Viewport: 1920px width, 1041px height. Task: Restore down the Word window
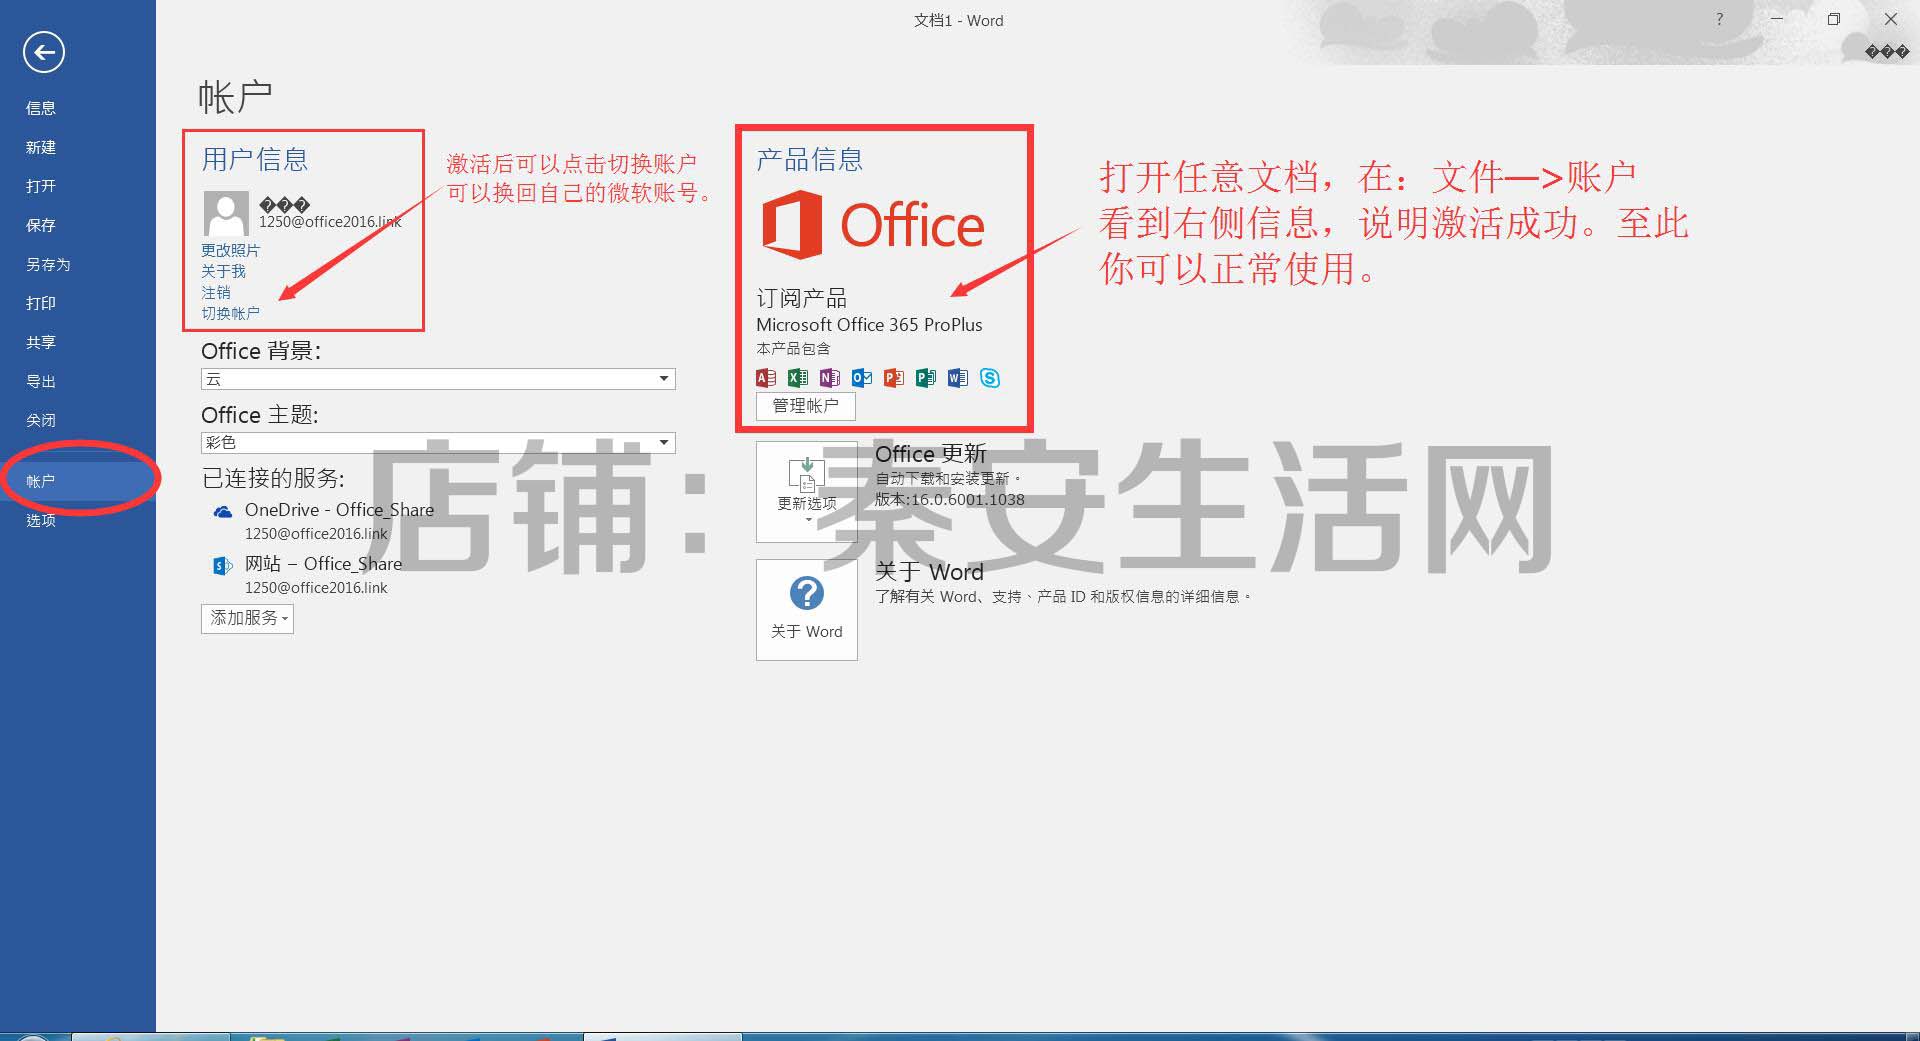click(x=1834, y=19)
